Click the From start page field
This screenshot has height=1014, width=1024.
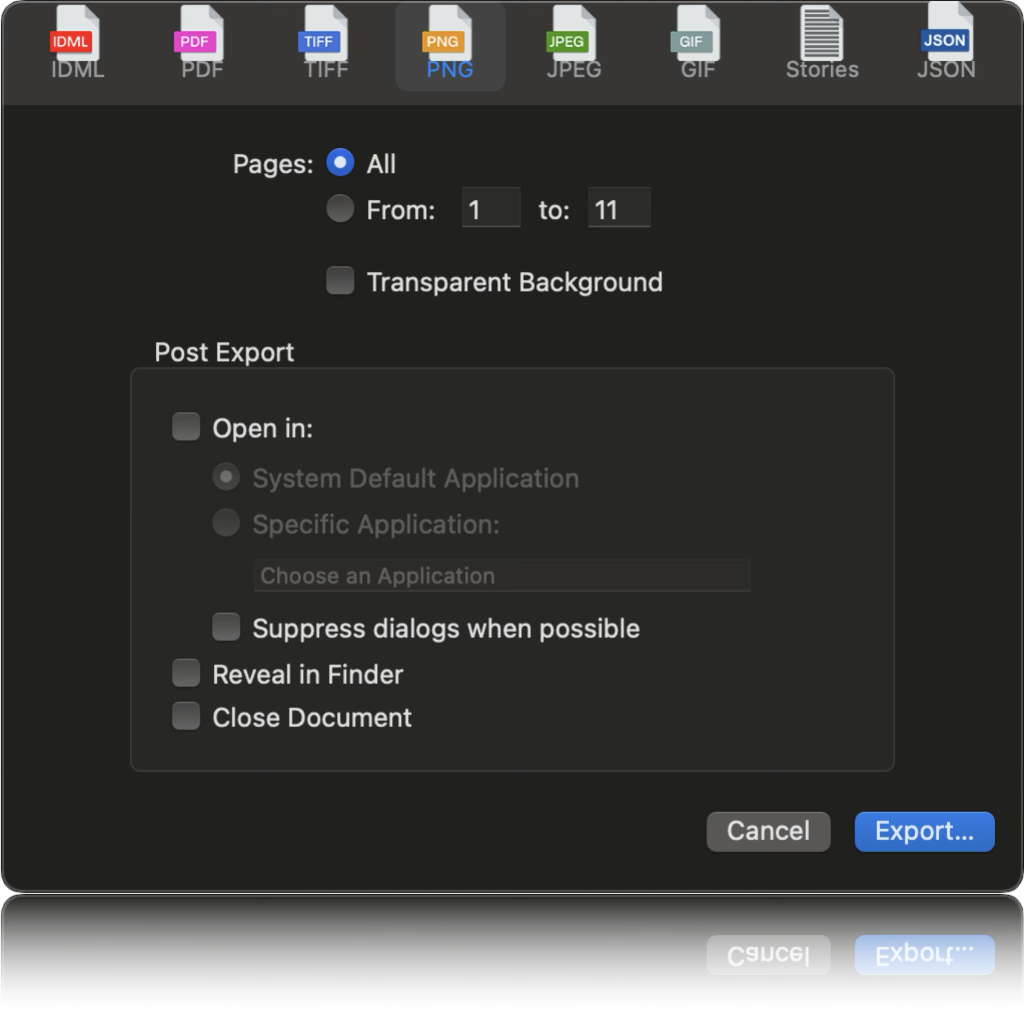(491, 208)
